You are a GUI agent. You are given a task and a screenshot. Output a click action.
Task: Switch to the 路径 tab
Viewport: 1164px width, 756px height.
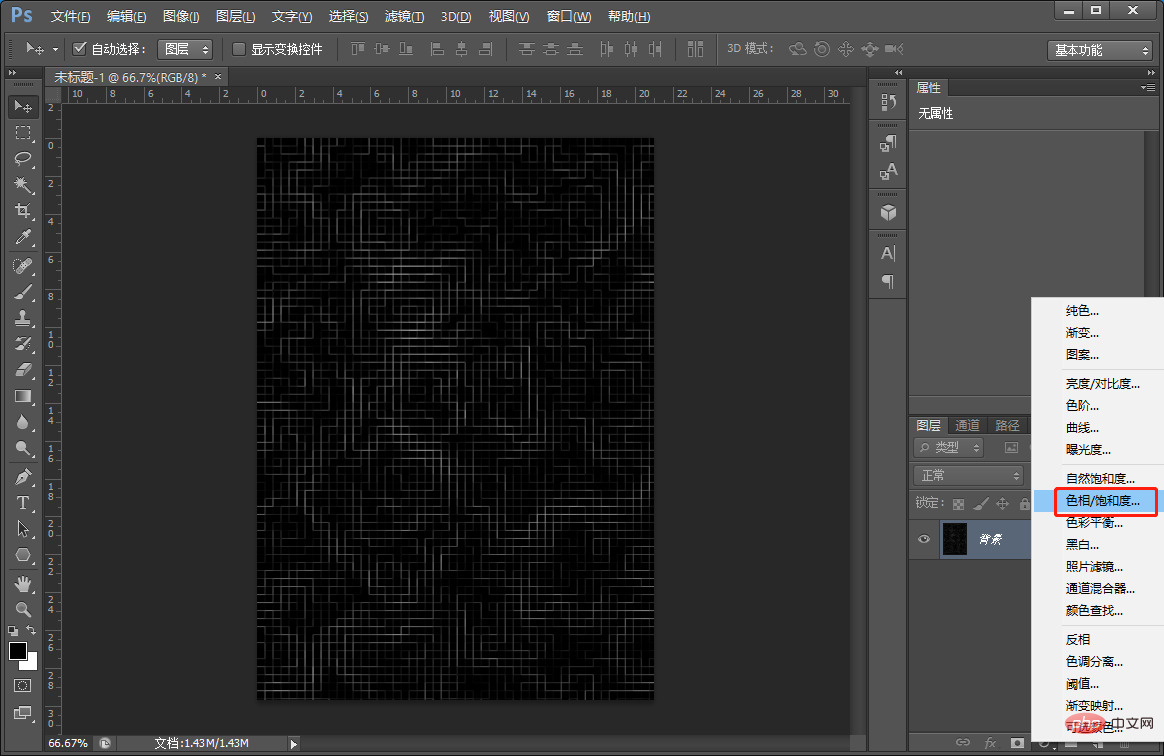pyautogui.click(x=1007, y=426)
